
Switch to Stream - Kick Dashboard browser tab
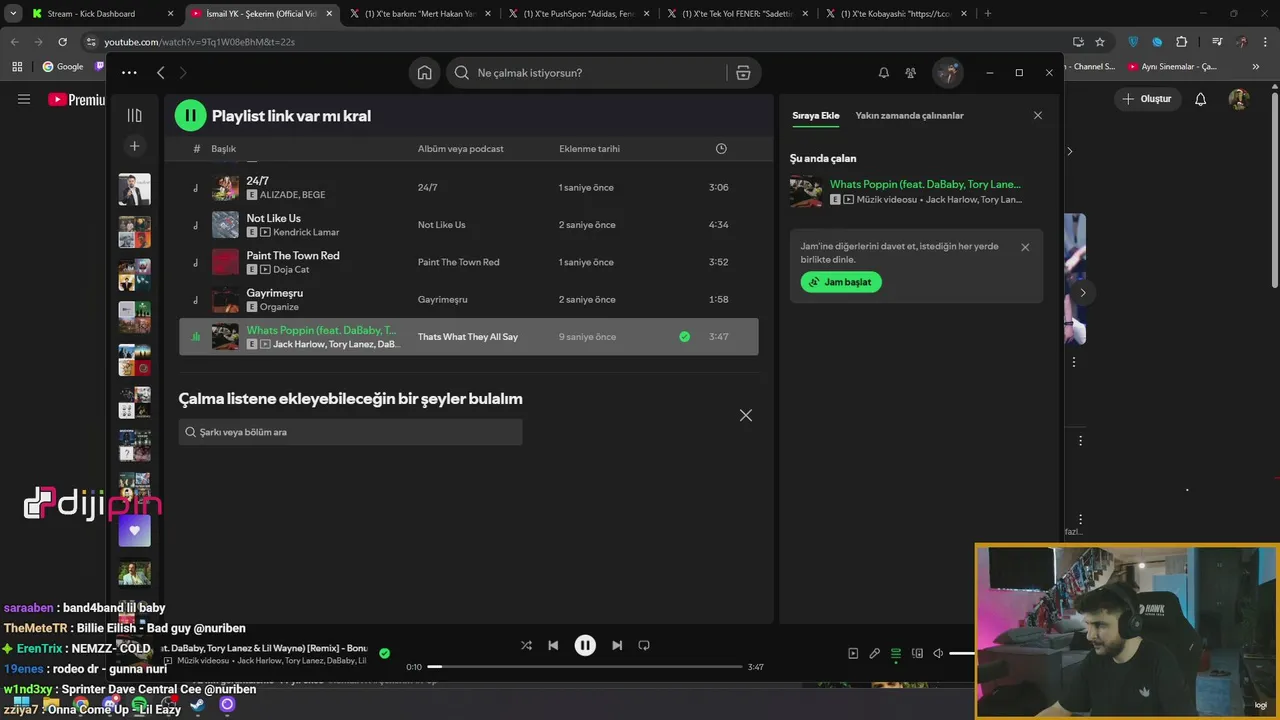click(102, 14)
